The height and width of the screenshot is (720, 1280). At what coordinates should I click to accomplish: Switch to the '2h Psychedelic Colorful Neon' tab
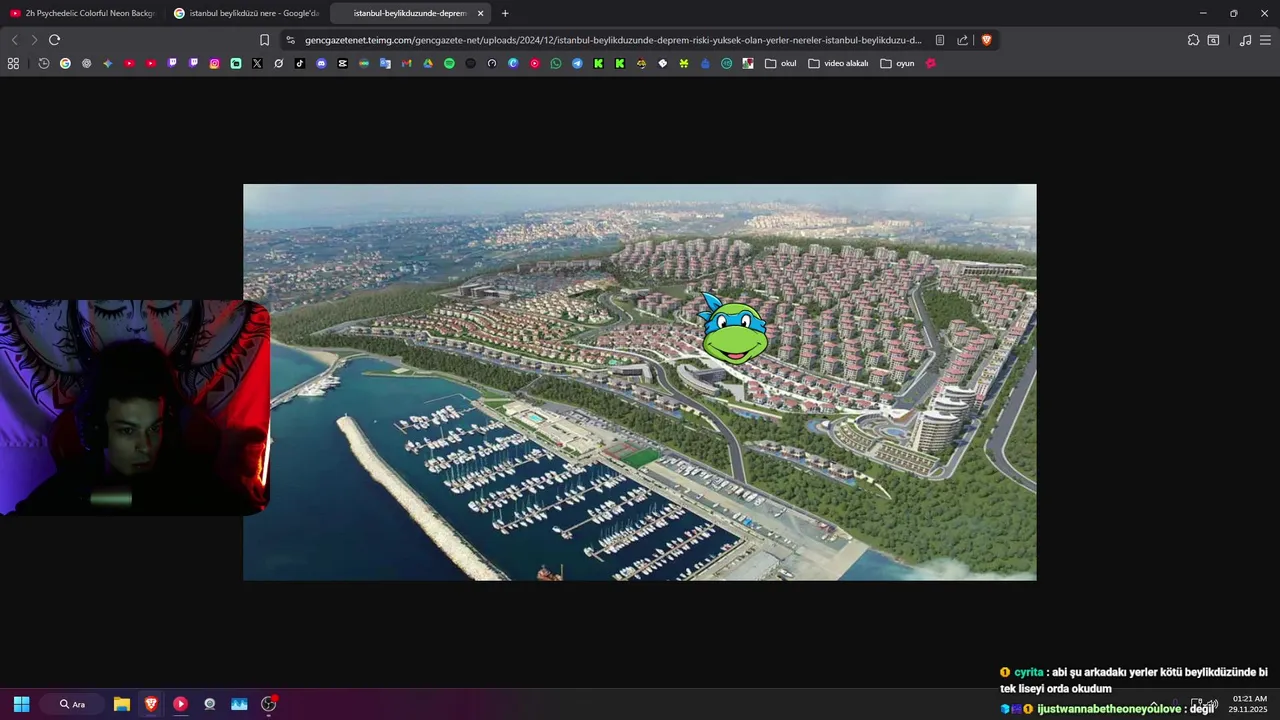pyautogui.click(x=82, y=13)
